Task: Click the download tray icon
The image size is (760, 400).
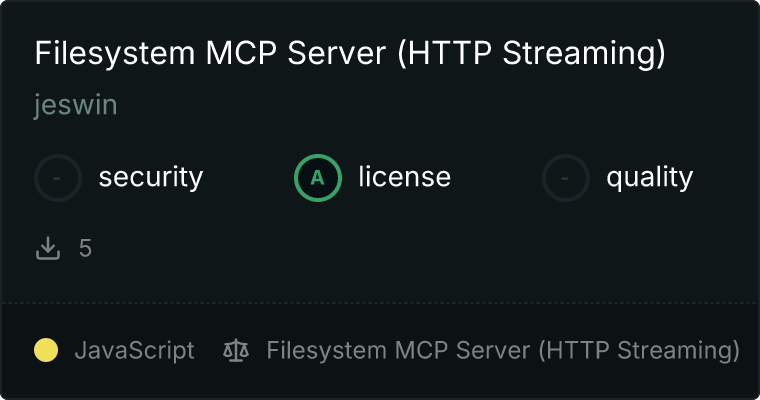Action: click(x=48, y=248)
